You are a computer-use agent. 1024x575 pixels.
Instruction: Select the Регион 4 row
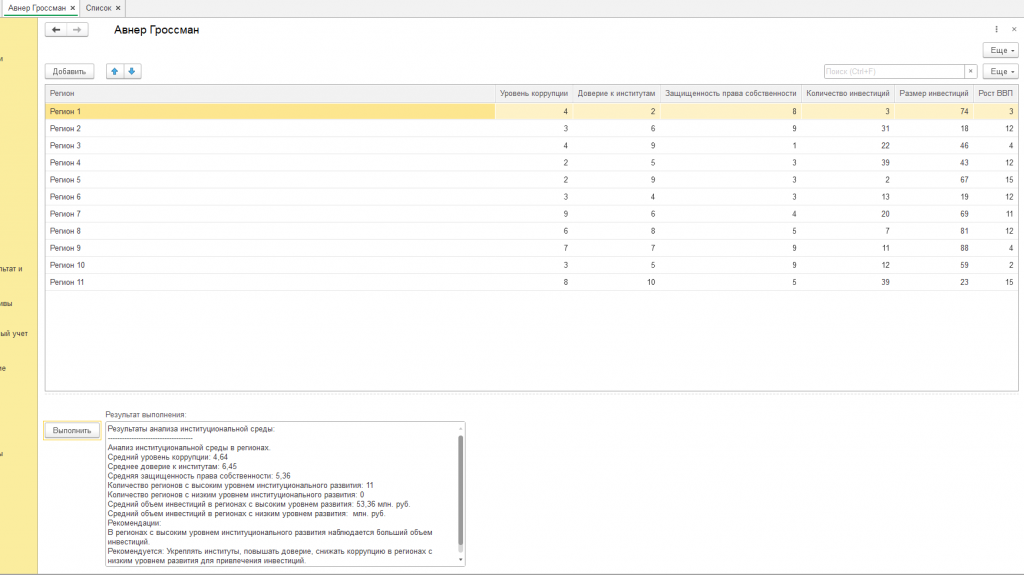coord(532,163)
